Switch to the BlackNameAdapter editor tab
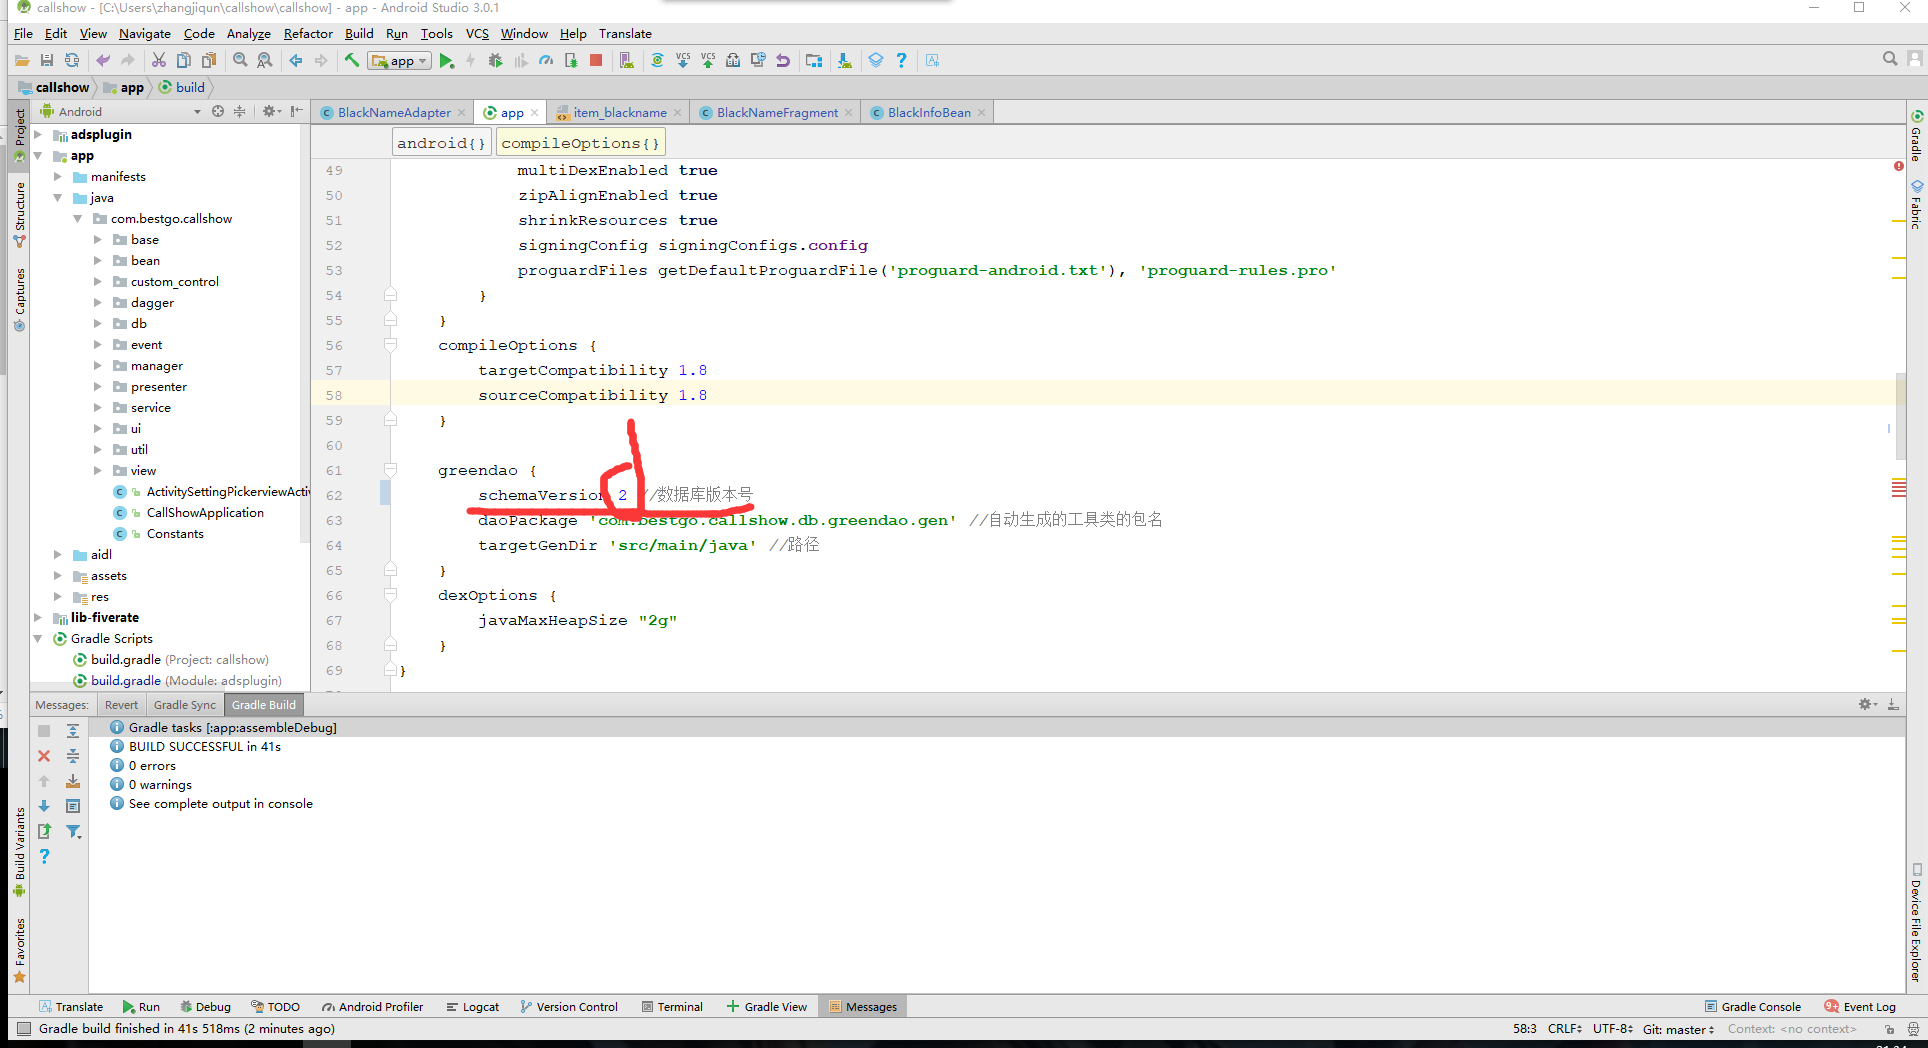This screenshot has height=1048, width=1928. [393, 112]
